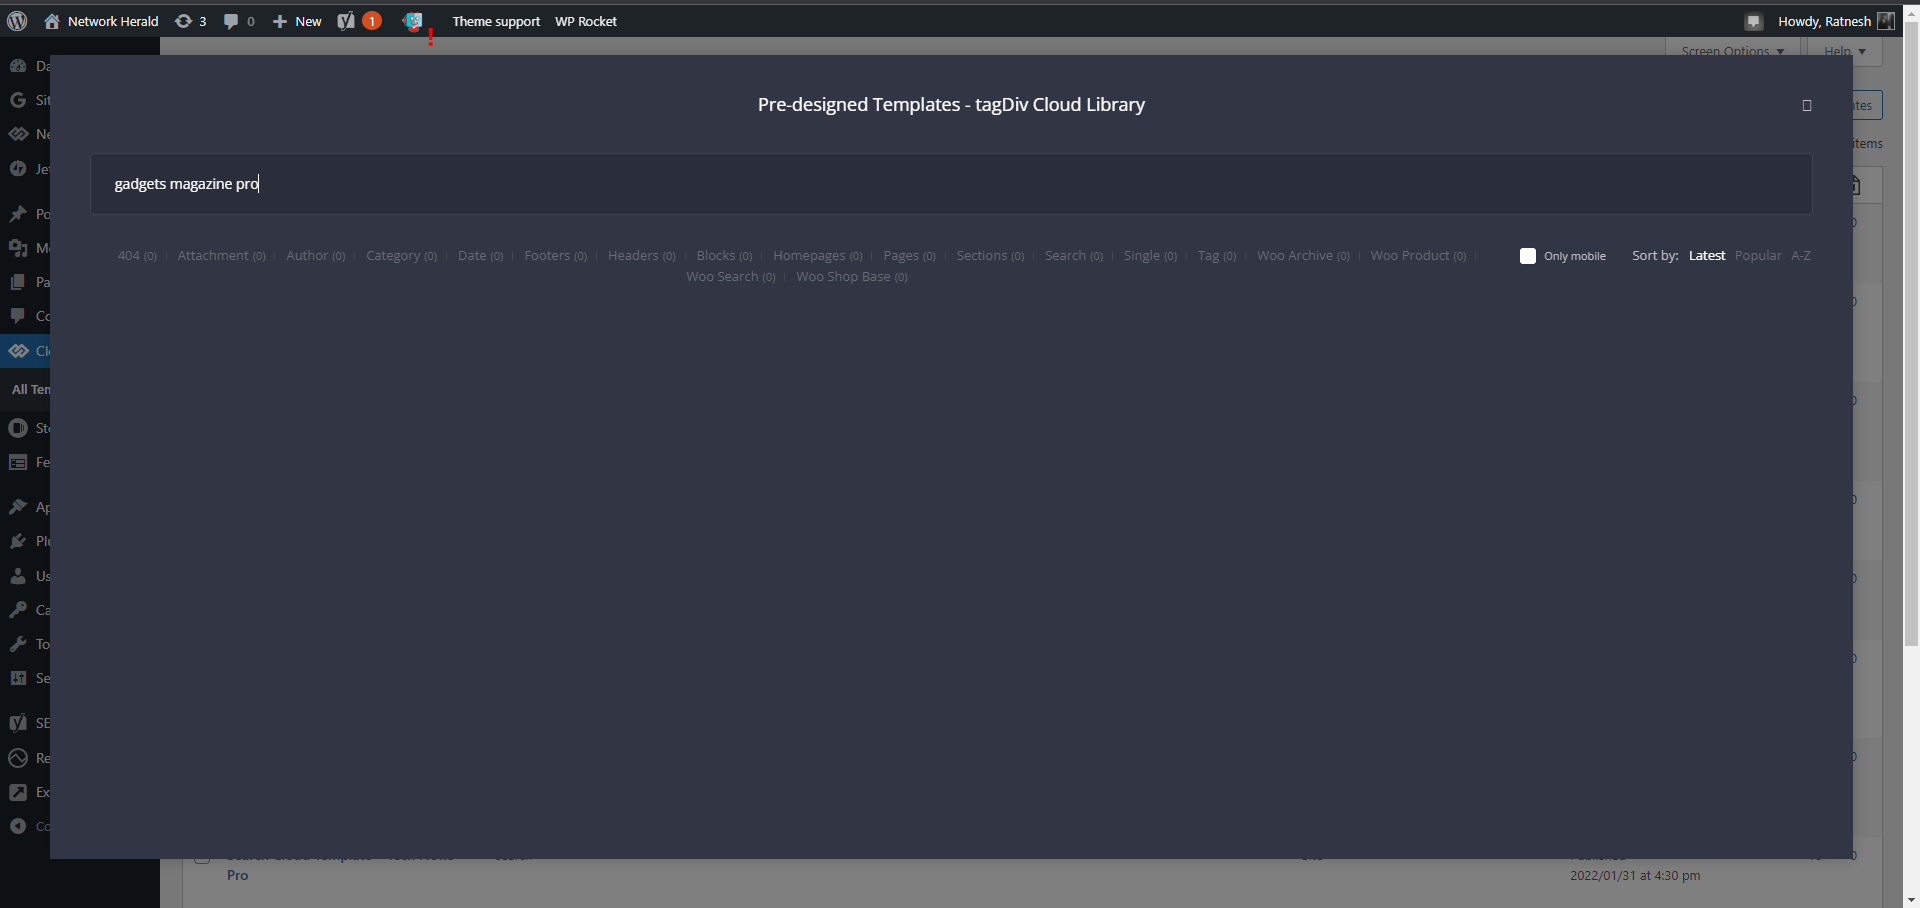1920x908 pixels.
Task: Select All Templates in sidebar submenu
Action: pyautogui.click(x=30, y=389)
